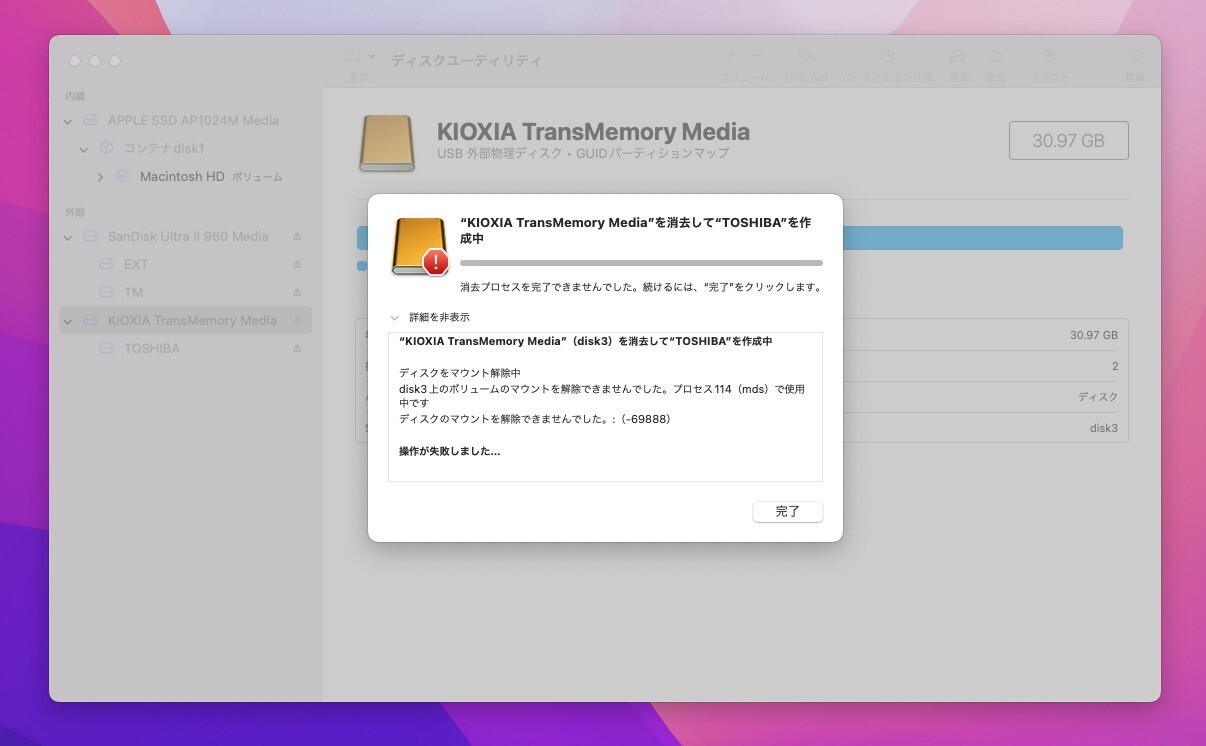1206x746 pixels.
Task: Click the erase log text area
Action: [605, 407]
